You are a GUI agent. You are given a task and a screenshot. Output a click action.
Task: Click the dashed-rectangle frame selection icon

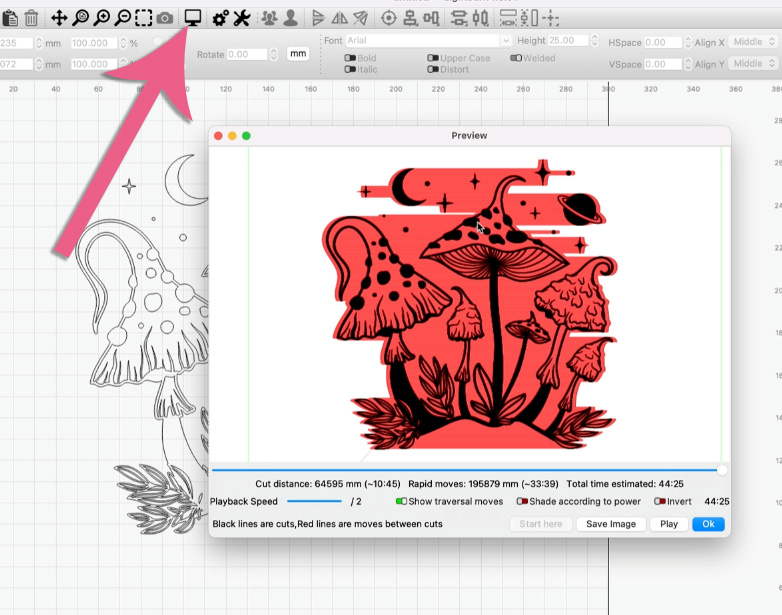[144, 18]
